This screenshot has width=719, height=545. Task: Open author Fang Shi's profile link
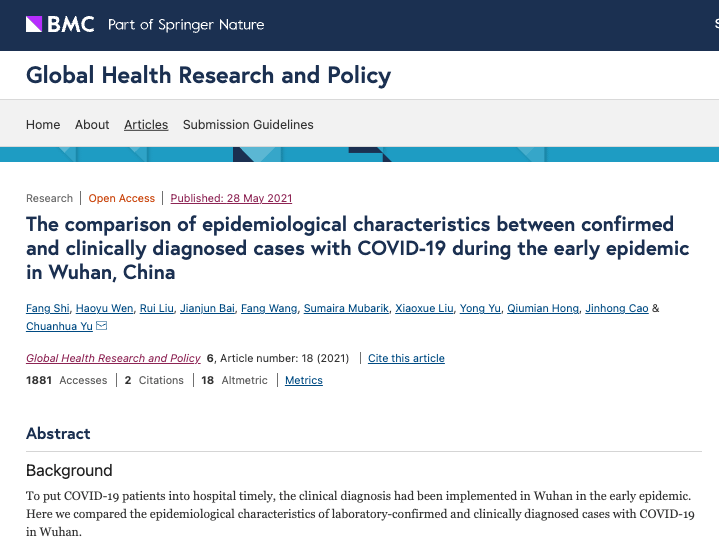click(48, 308)
